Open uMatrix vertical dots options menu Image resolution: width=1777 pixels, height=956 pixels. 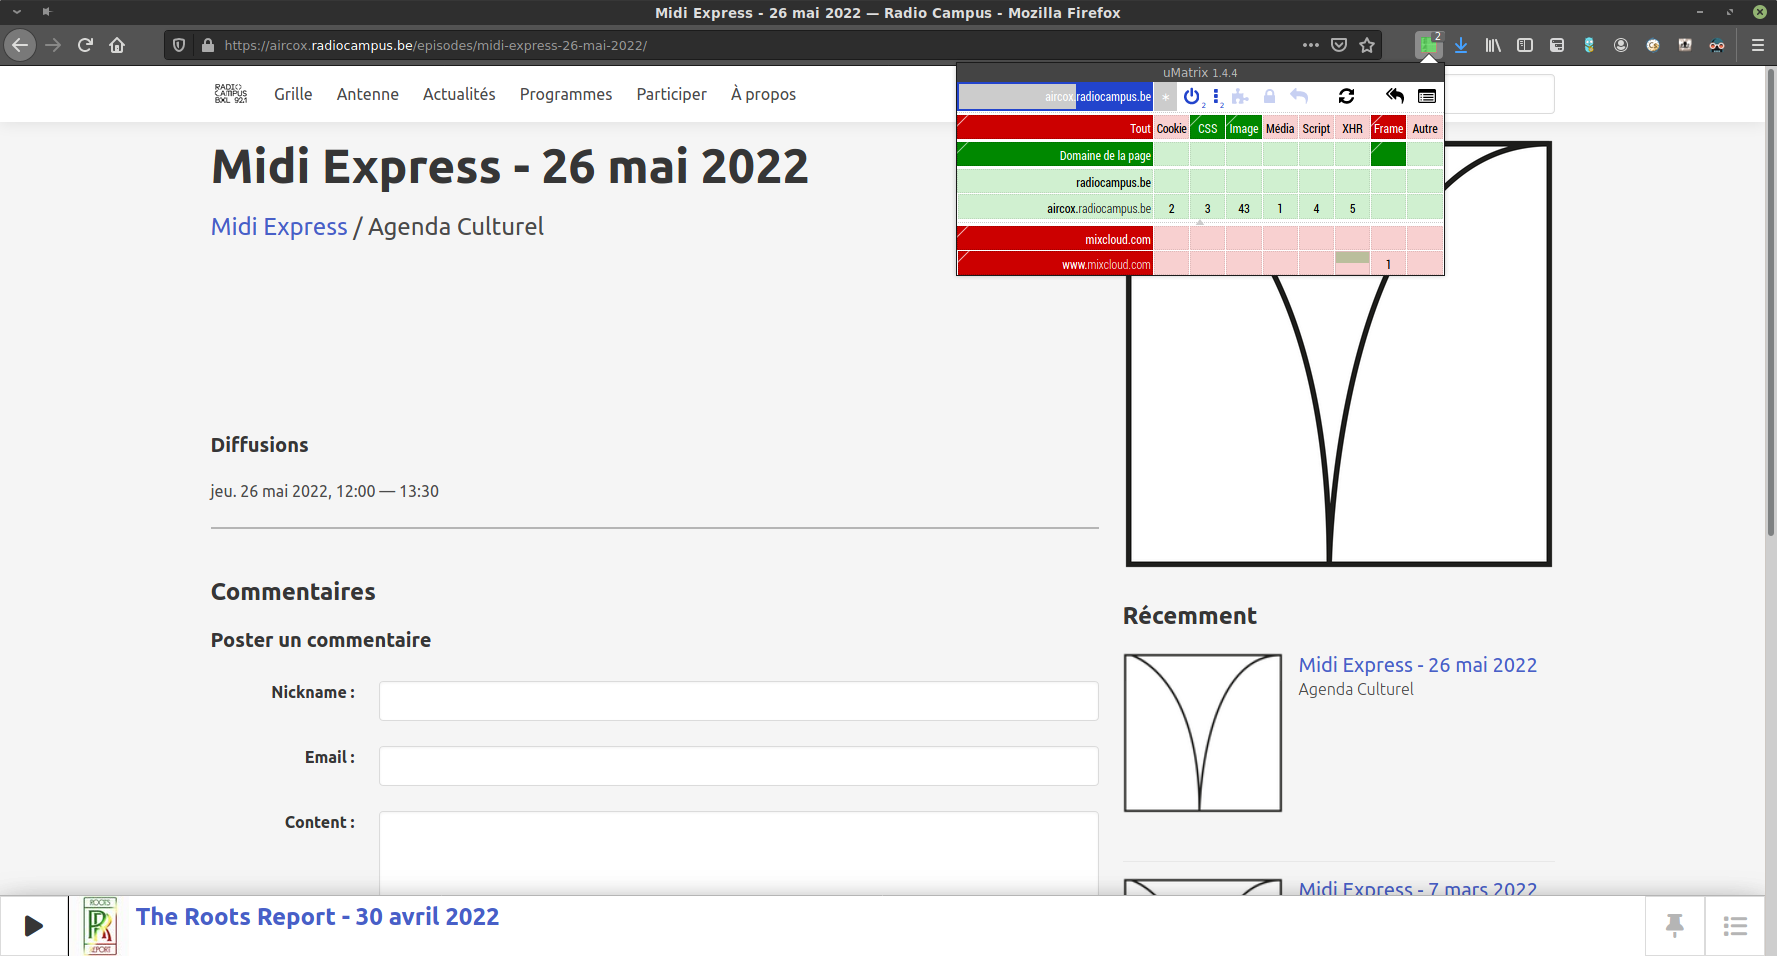[x=1216, y=96]
